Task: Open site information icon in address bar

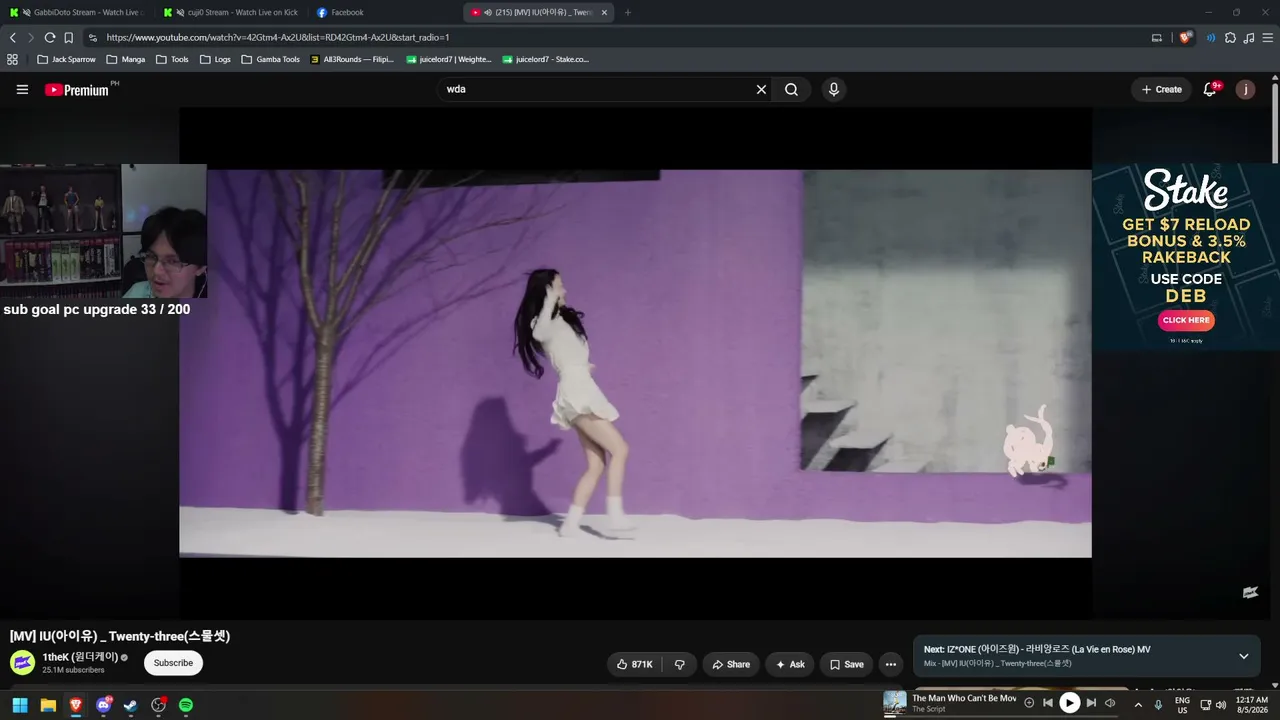Action: click(x=93, y=37)
